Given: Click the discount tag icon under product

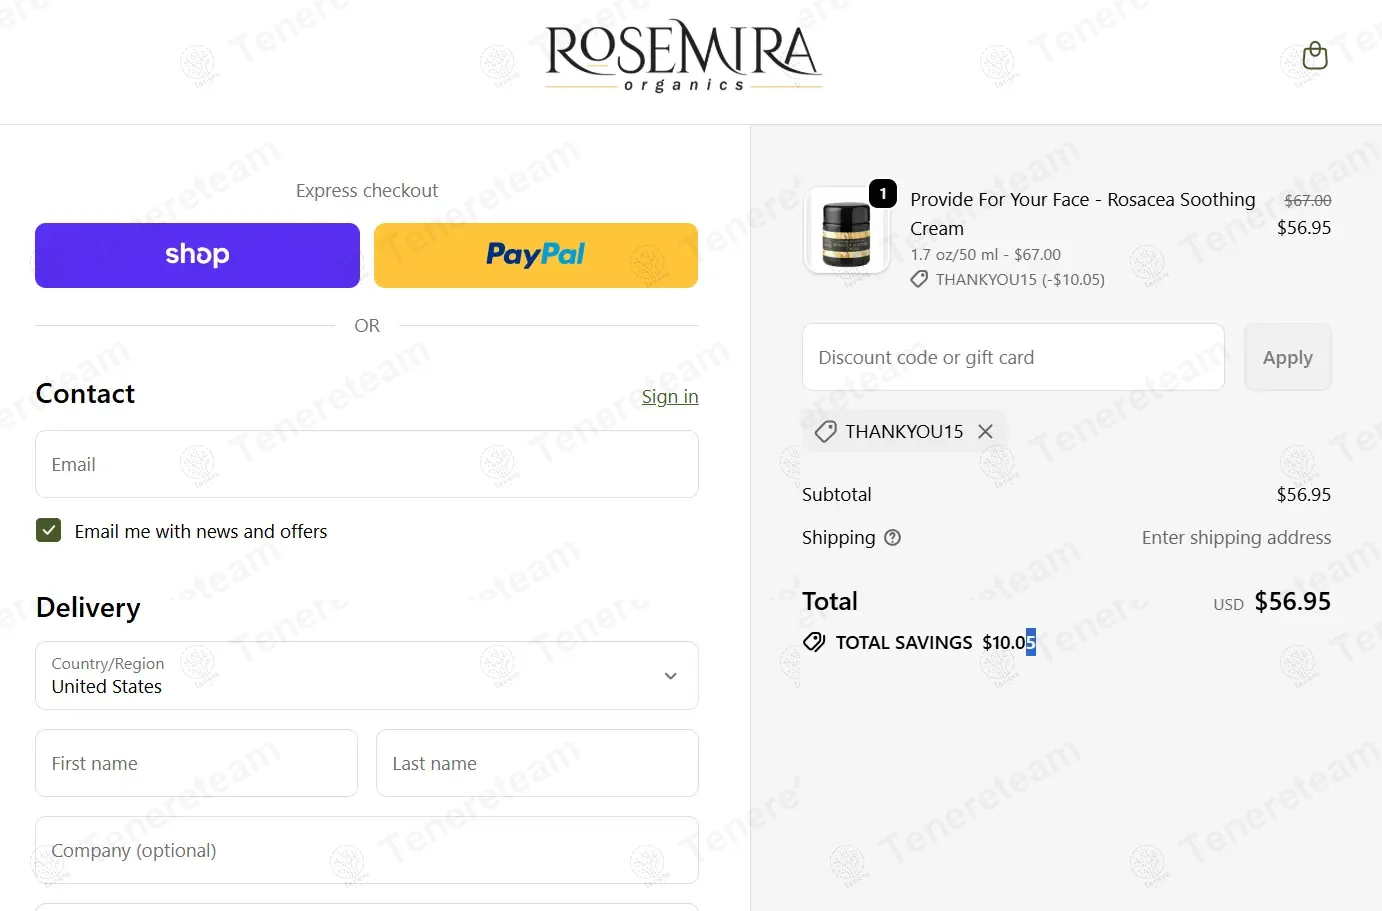Looking at the screenshot, I should coord(919,280).
